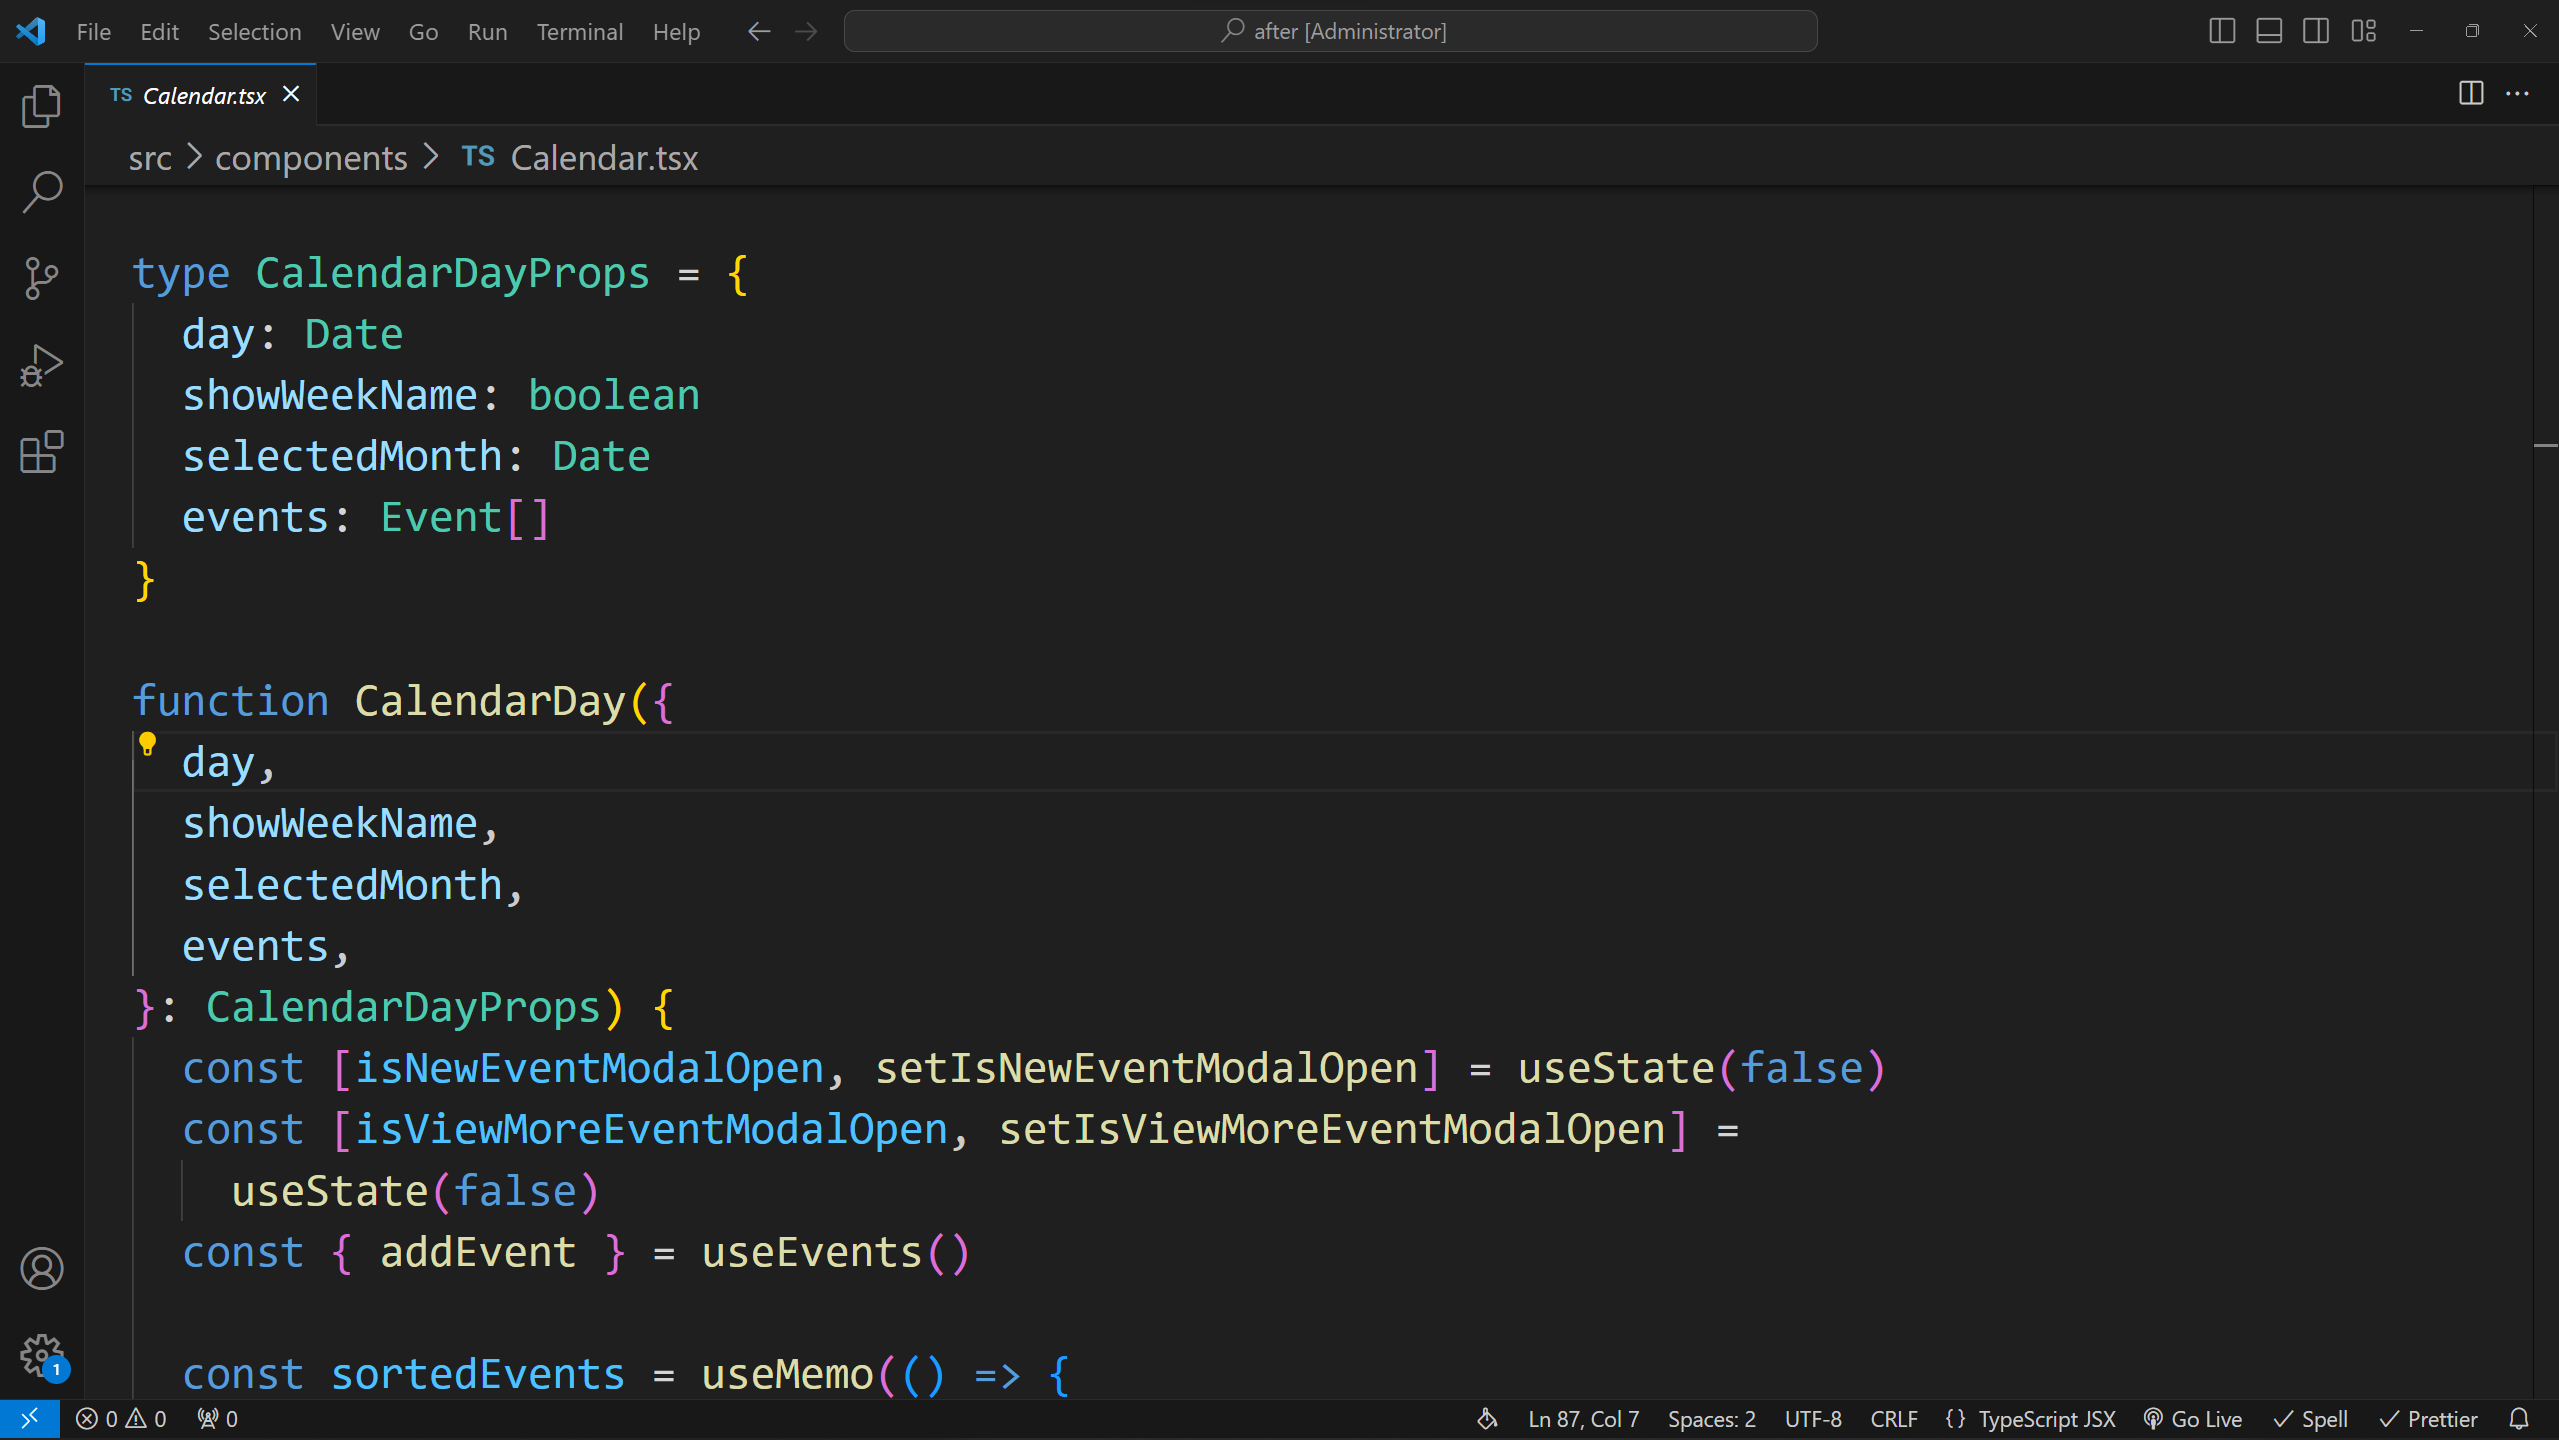Open the editor More Actions ellipsis
Image resolution: width=2559 pixels, height=1440 pixels.
[x=2517, y=94]
